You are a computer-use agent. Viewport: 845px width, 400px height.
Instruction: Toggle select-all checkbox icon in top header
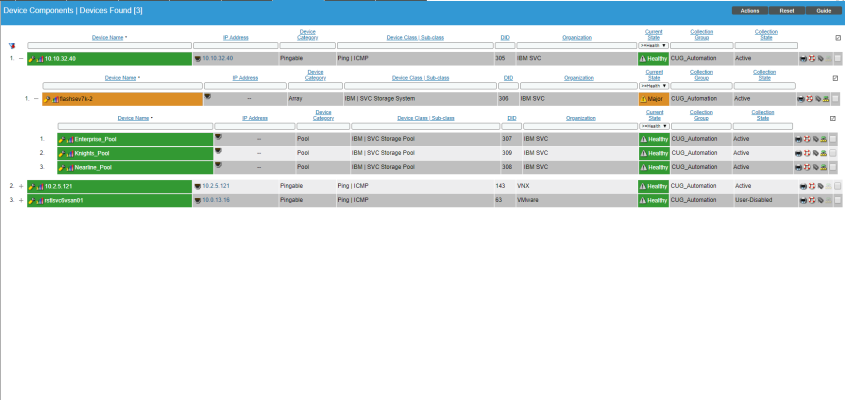(837, 38)
